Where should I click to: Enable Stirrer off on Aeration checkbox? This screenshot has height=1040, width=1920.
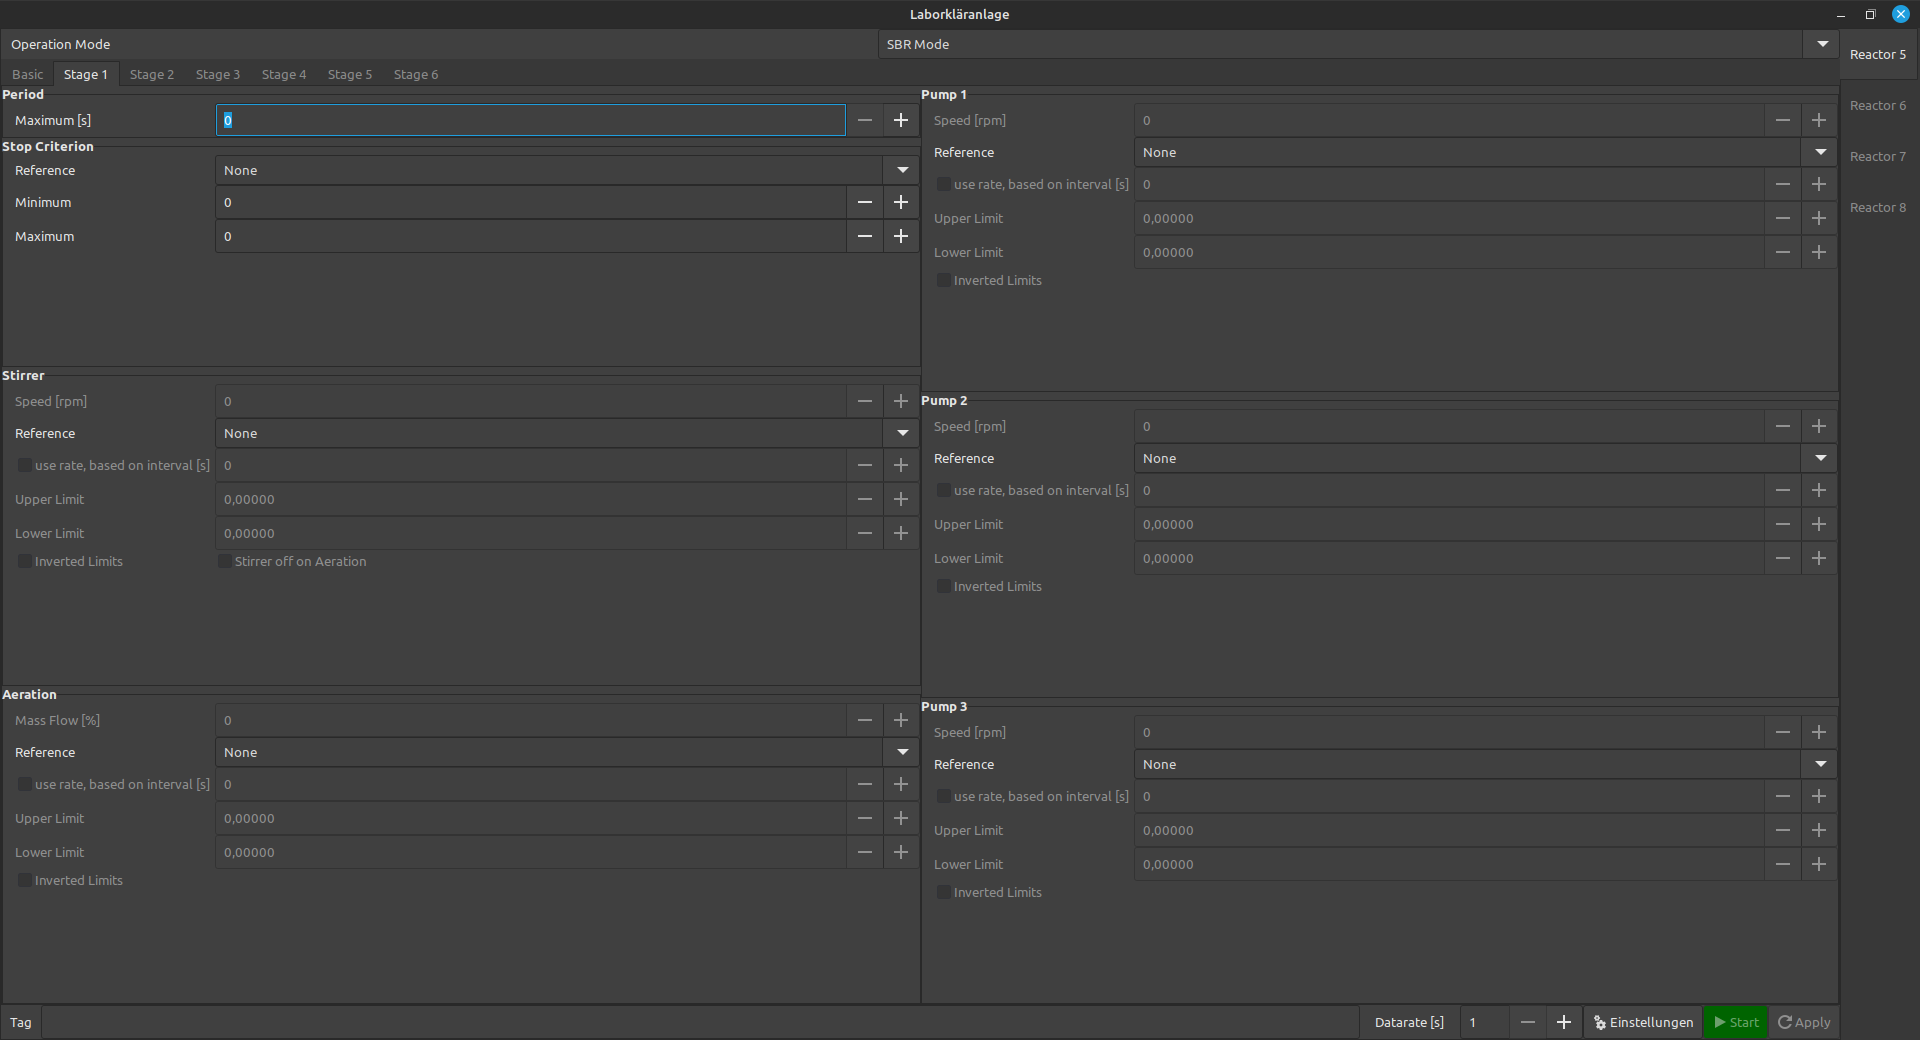pos(225,562)
